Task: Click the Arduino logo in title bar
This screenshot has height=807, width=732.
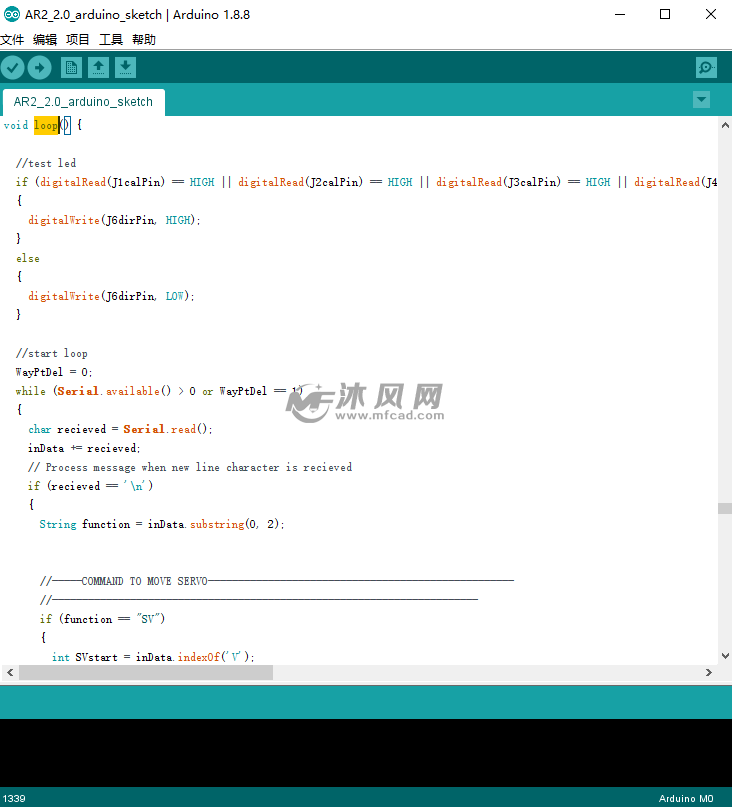Action: point(11,15)
